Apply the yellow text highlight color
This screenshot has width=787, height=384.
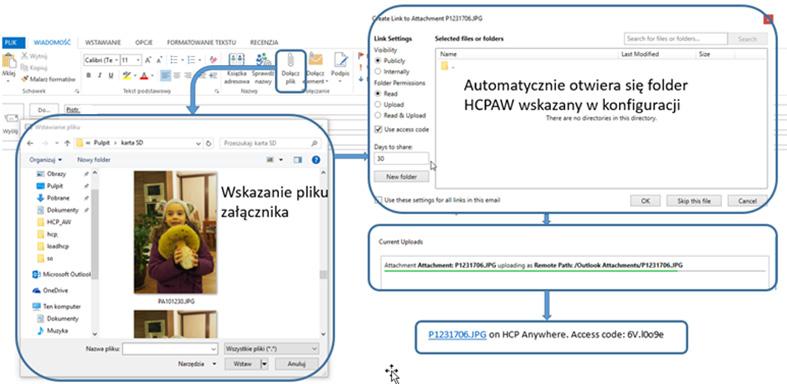pos(126,75)
